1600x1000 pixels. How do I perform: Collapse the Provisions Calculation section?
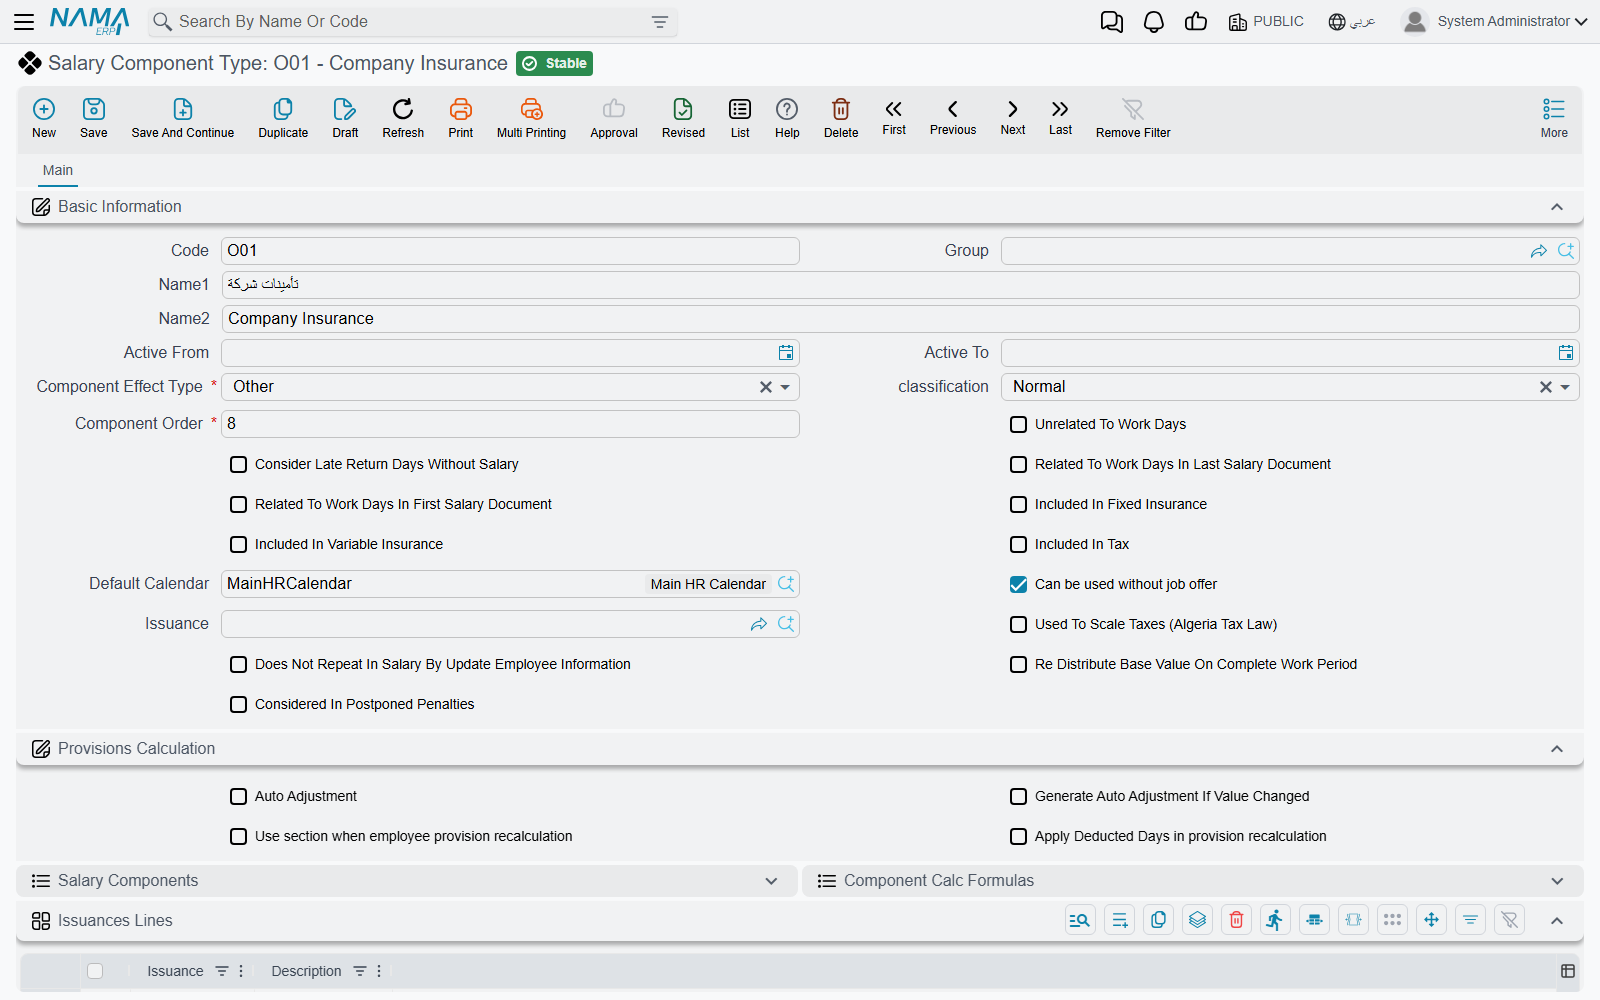click(x=1557, y=749)
